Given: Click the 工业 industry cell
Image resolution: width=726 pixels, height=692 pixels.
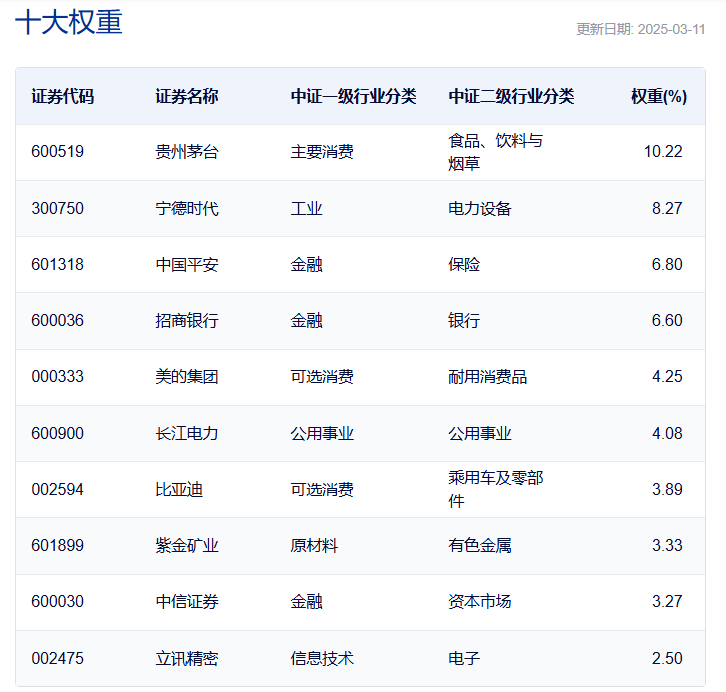Looking at the screenshot, I should point(306,208).
